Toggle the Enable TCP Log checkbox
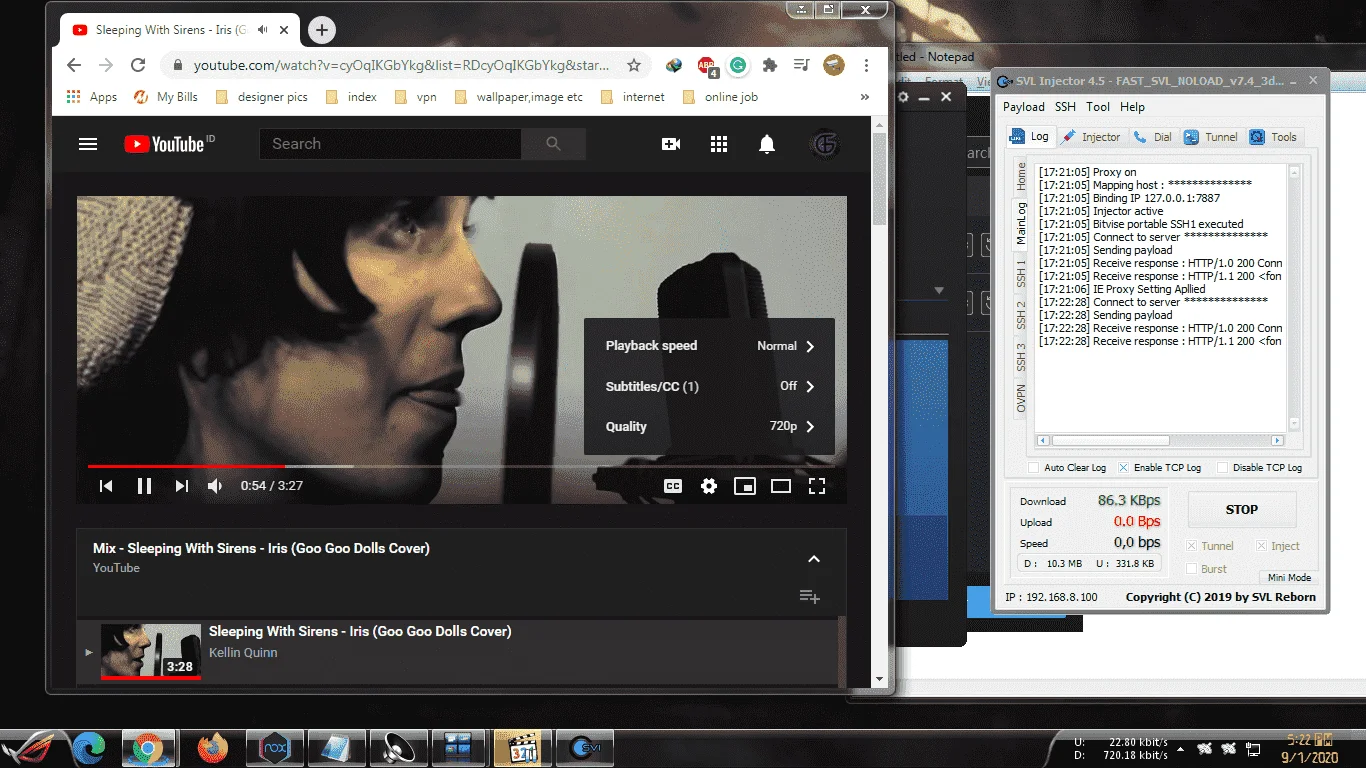 coord(1123,468)
